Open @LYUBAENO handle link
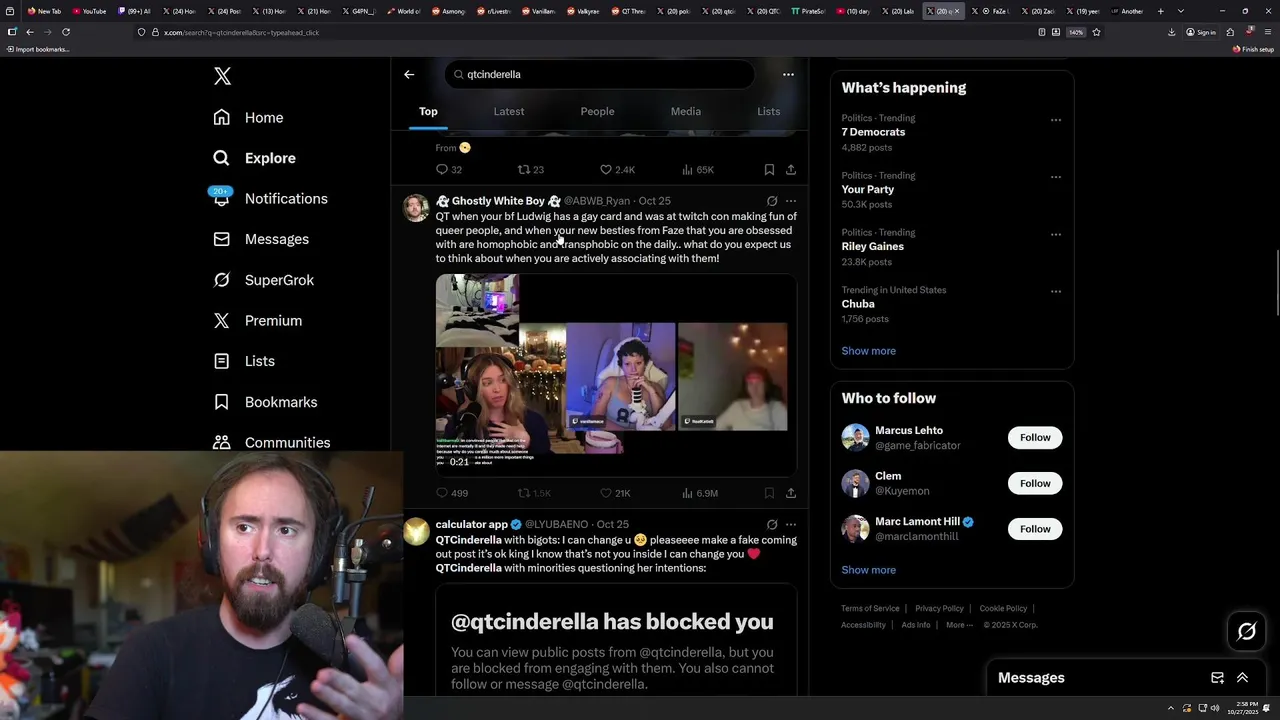Viewport: 1280px width, 720px height. coord(556,524)
